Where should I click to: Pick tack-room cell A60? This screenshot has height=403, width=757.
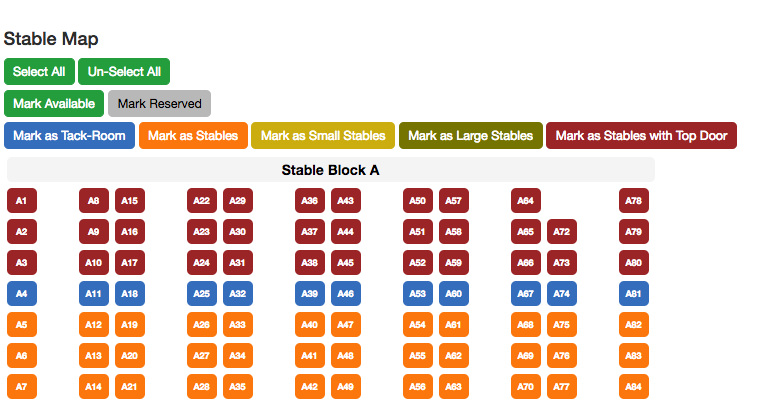coord(454,294)
